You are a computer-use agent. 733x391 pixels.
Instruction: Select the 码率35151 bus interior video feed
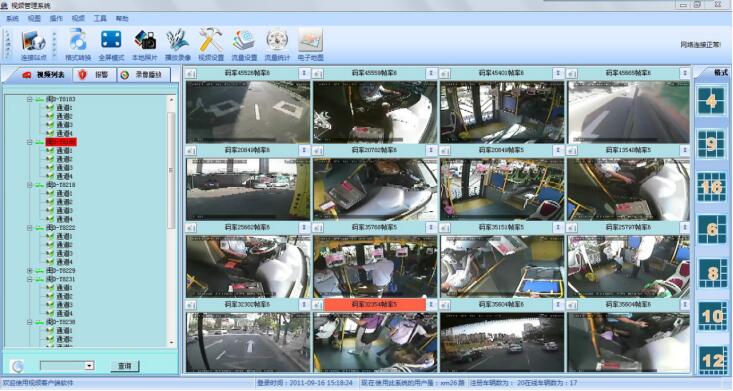coord(502,267)
